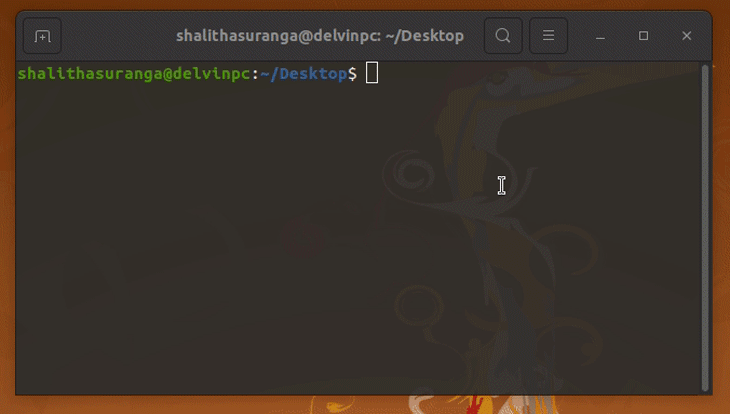Click the blue ~/Desktop path in prompt
Viewport: 730px width, 414px height.
pyautogui.click(x=304, y=74)
